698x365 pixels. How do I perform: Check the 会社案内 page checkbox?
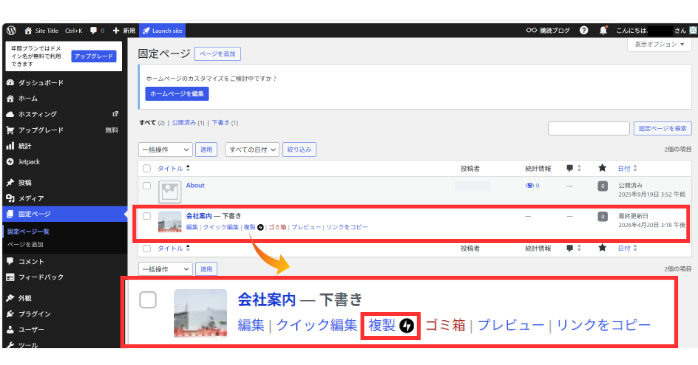pyautogui.click(x=146, y=216)
